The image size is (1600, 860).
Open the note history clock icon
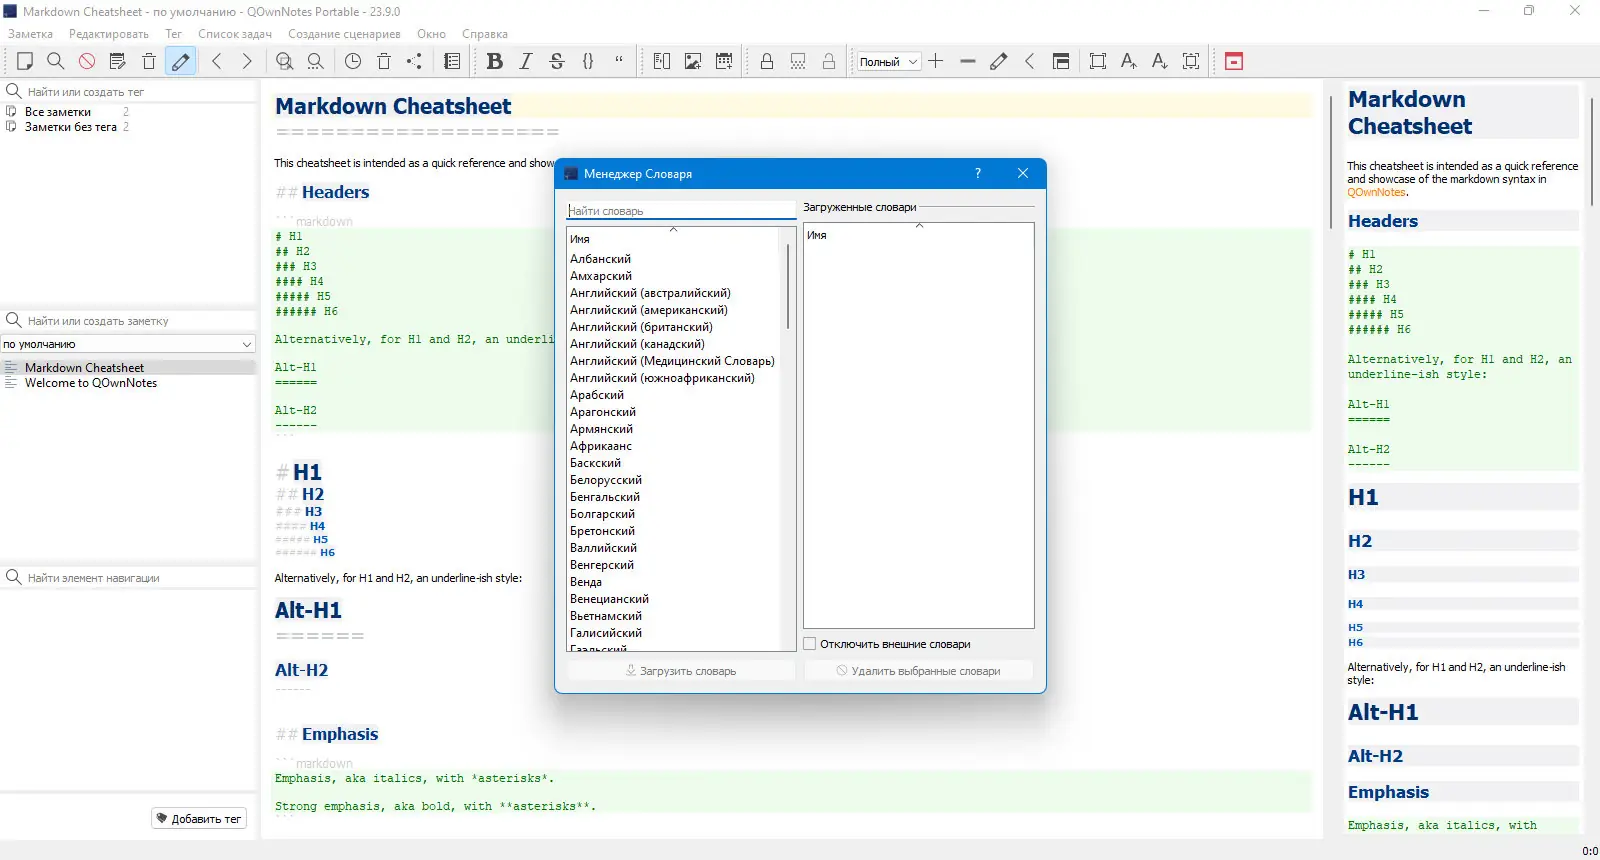tap(353, 61)
